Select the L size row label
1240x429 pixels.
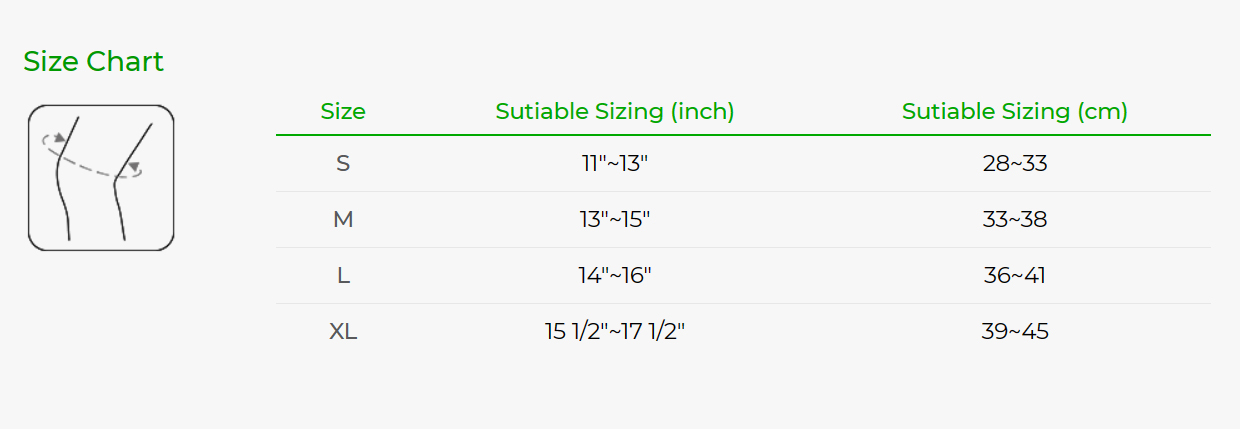tap(343, 275)
